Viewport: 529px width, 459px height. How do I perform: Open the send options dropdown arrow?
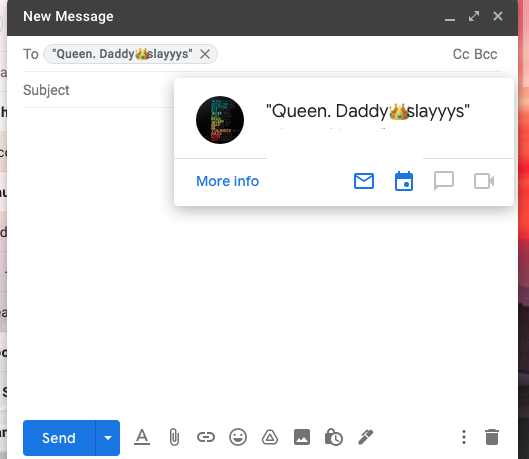(x=108, y=438)
